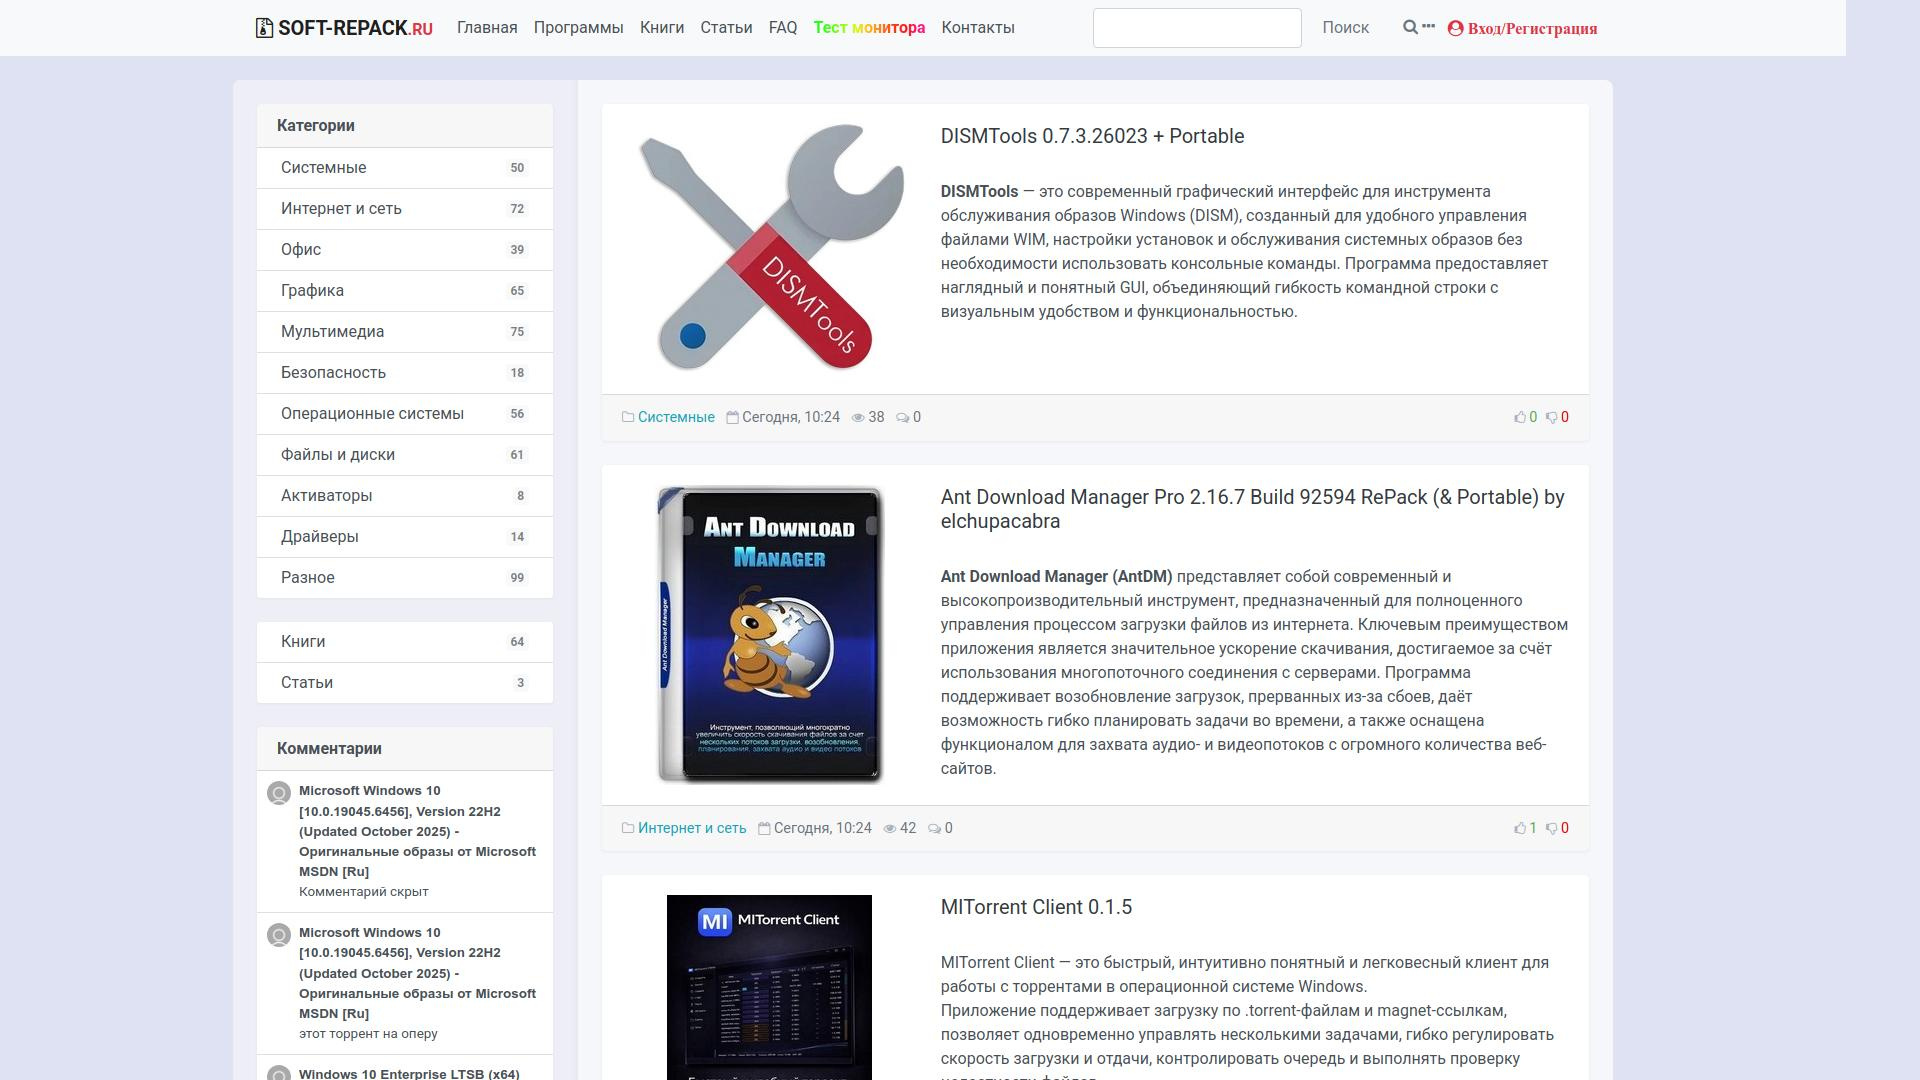1920x1080 pixels.
Task: Open Тест монитора in top navigation
Action: point(868,28)
